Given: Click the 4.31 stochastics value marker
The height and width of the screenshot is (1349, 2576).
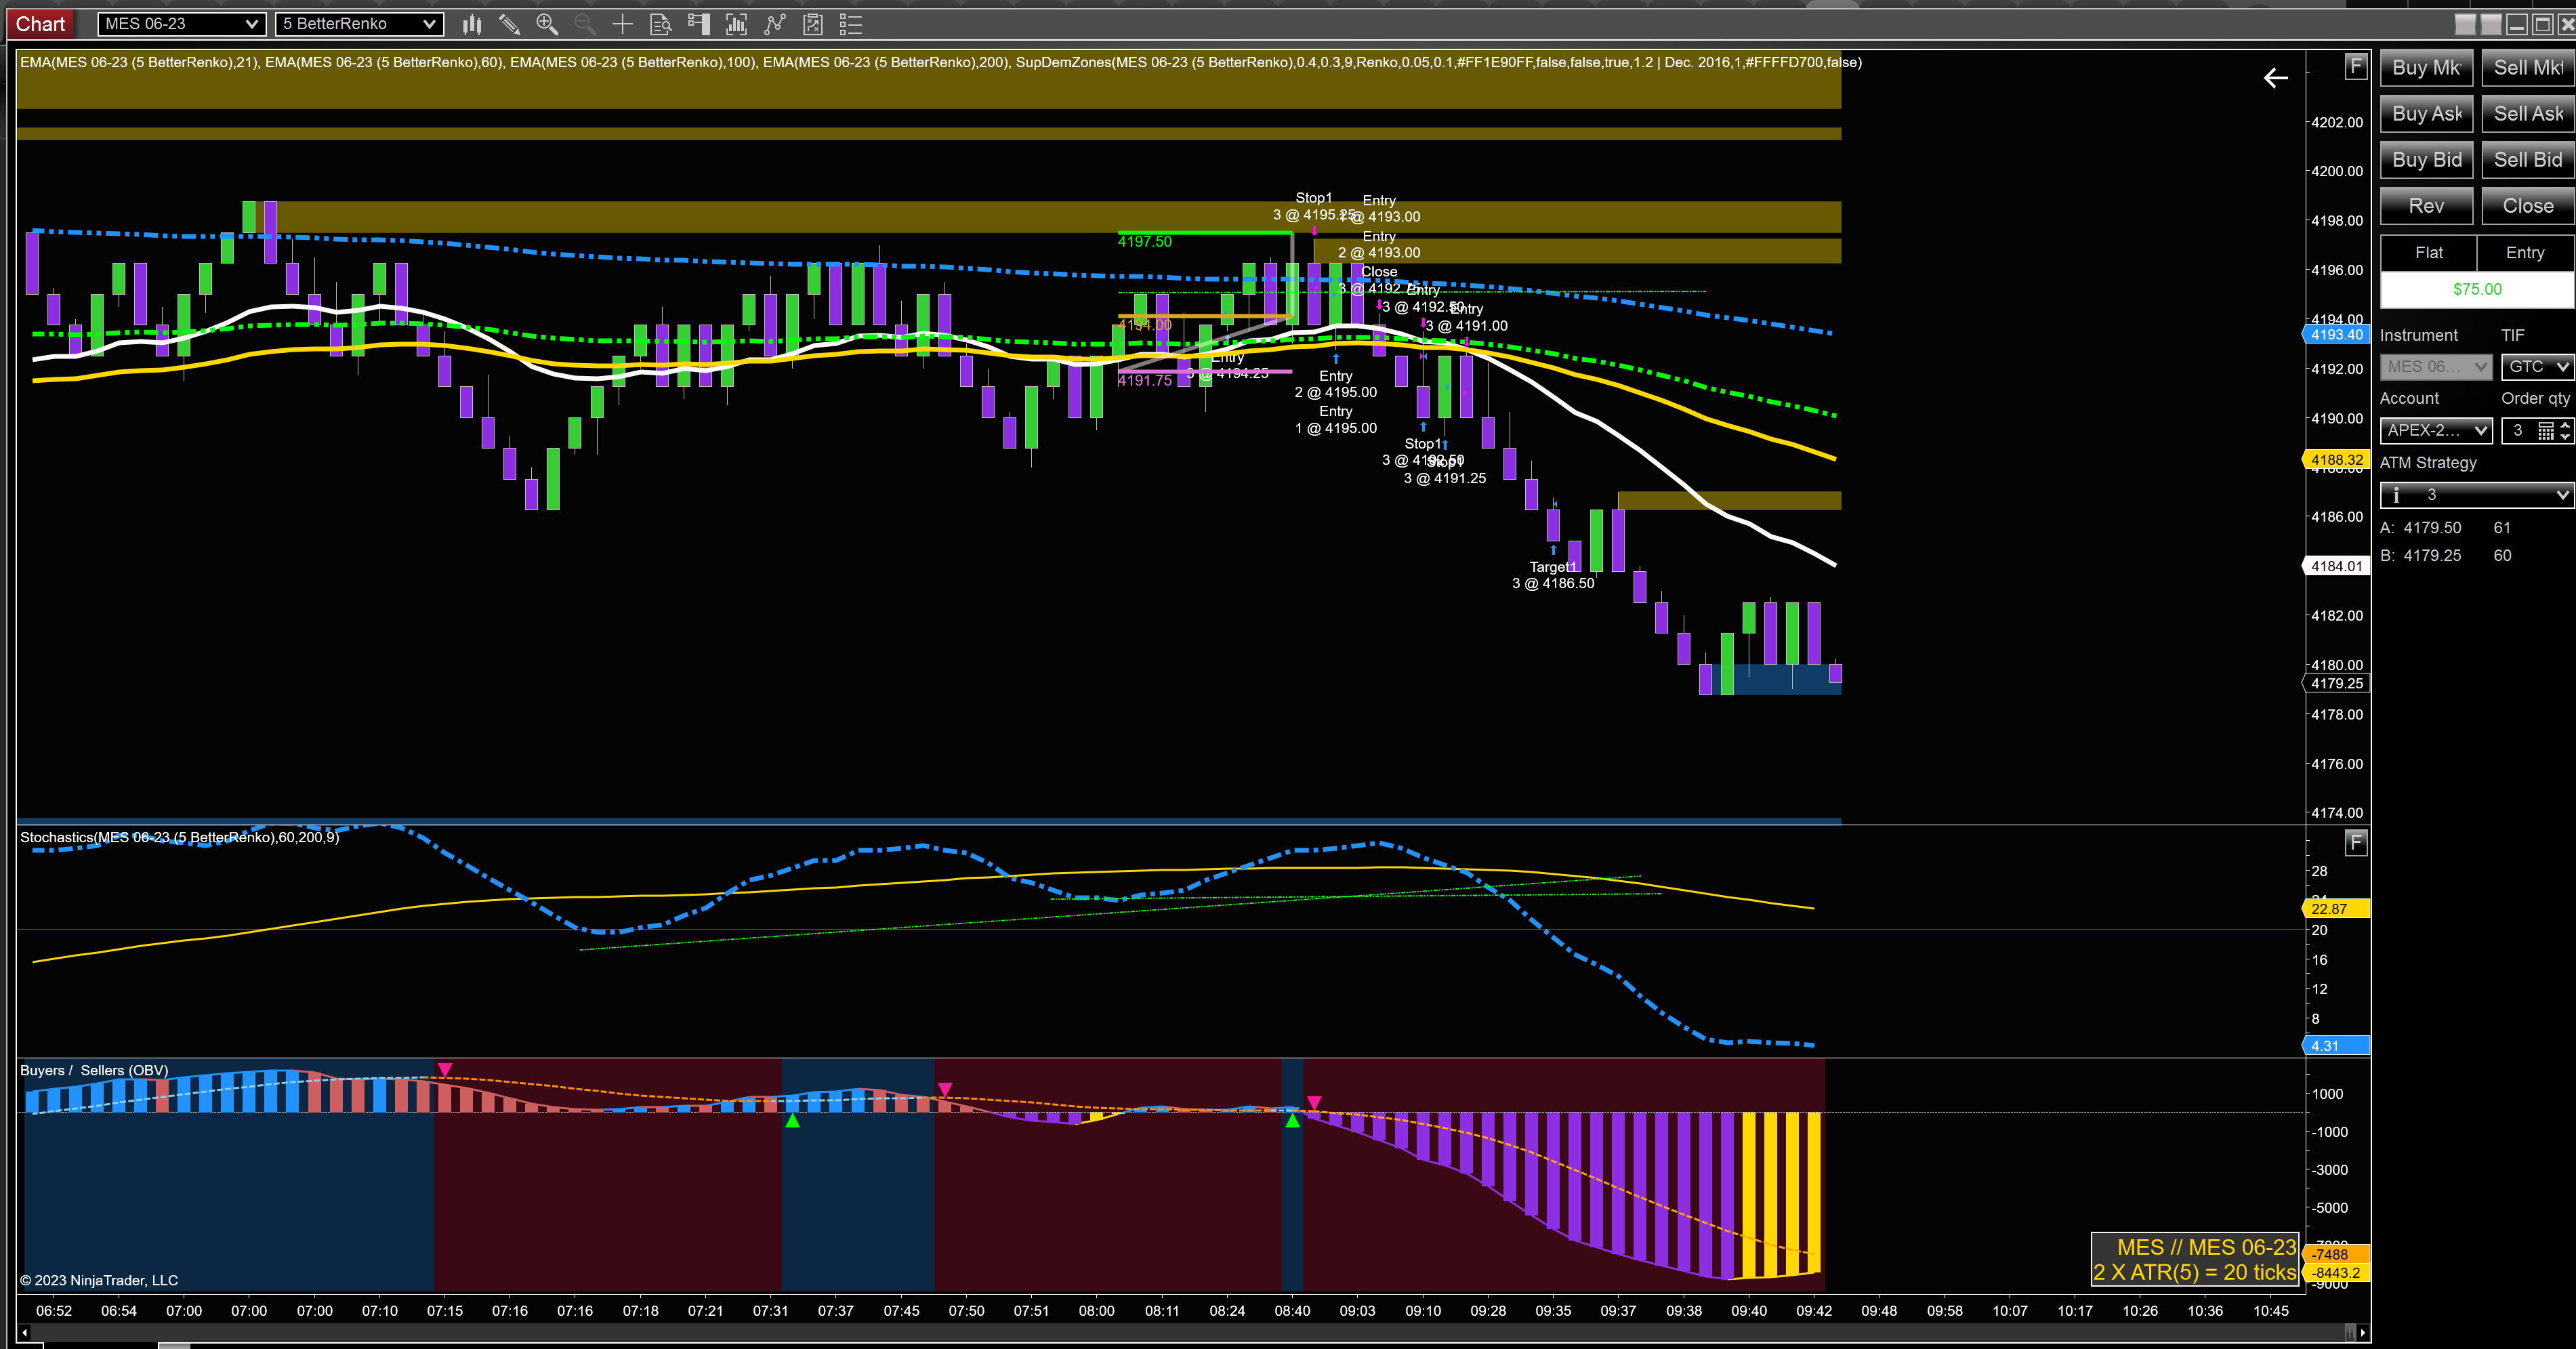Looking at the screenshot, I should point(2336,1046).
